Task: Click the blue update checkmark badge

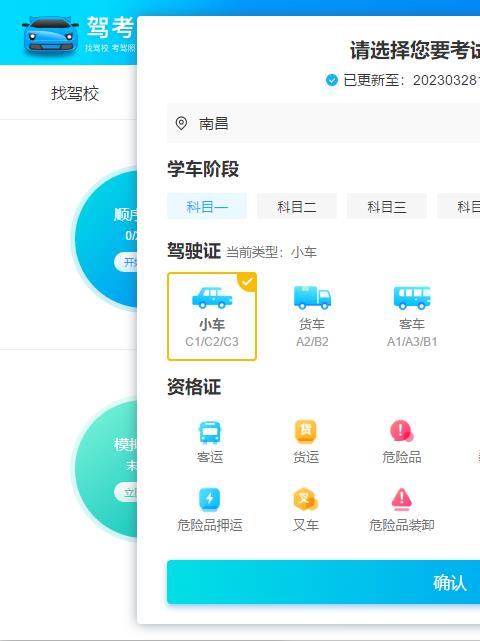Action: click(332, 80)
